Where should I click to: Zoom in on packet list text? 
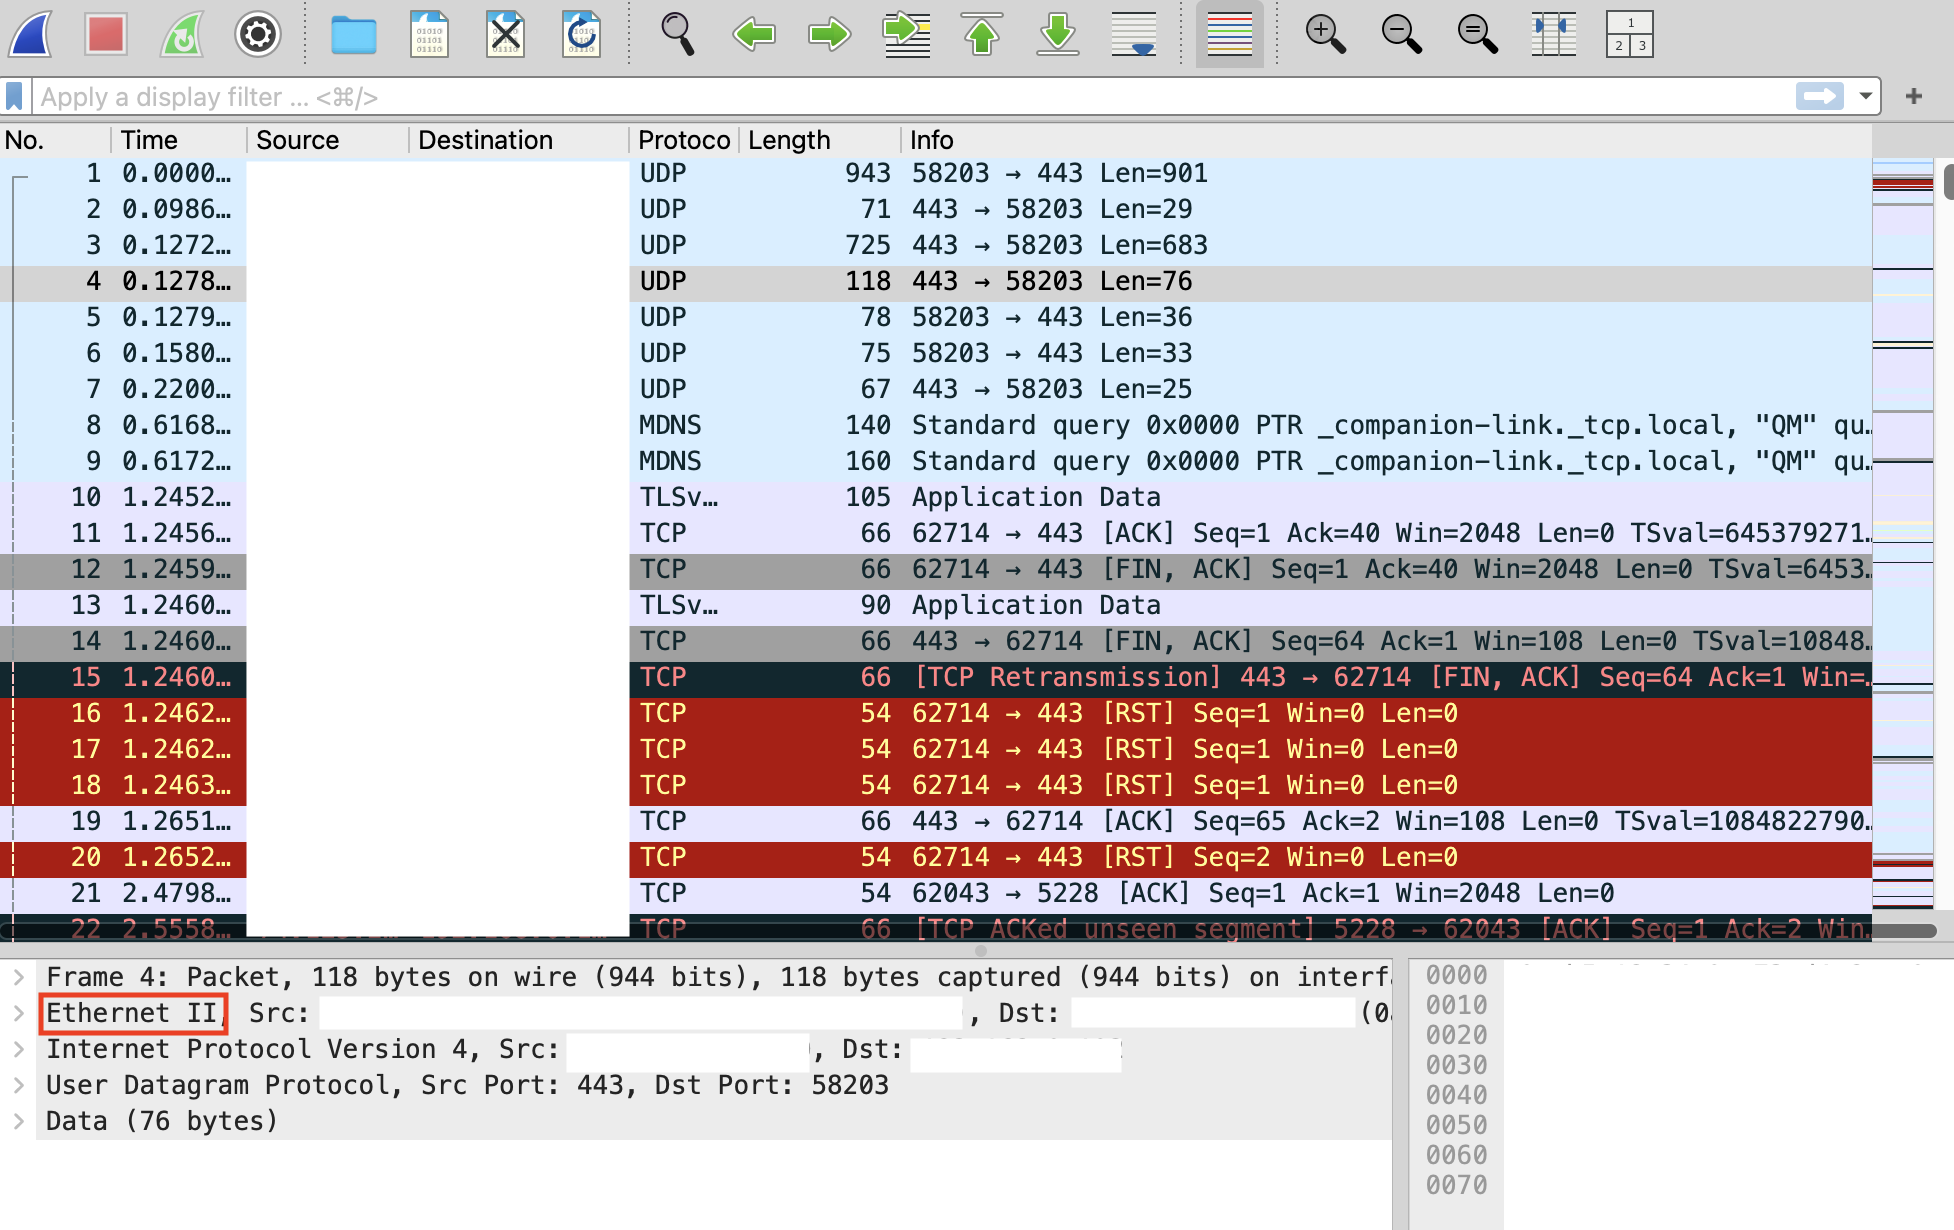(x=1325, y=34)
